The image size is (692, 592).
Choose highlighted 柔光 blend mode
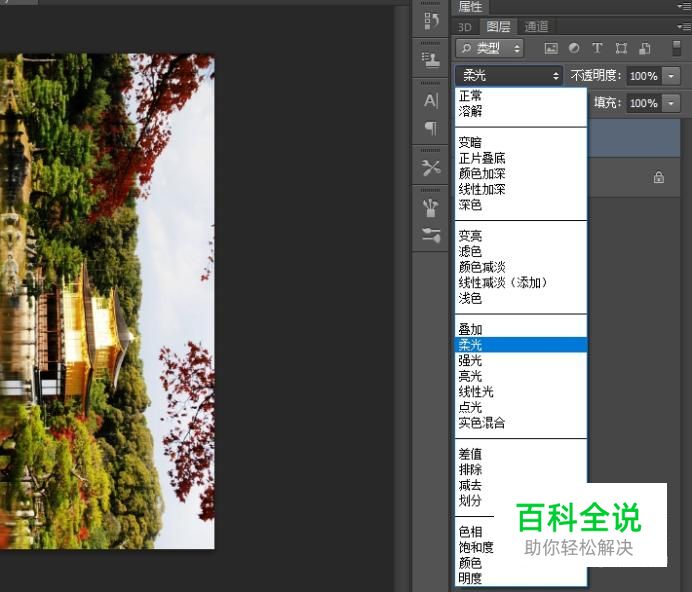pos(521,345)
